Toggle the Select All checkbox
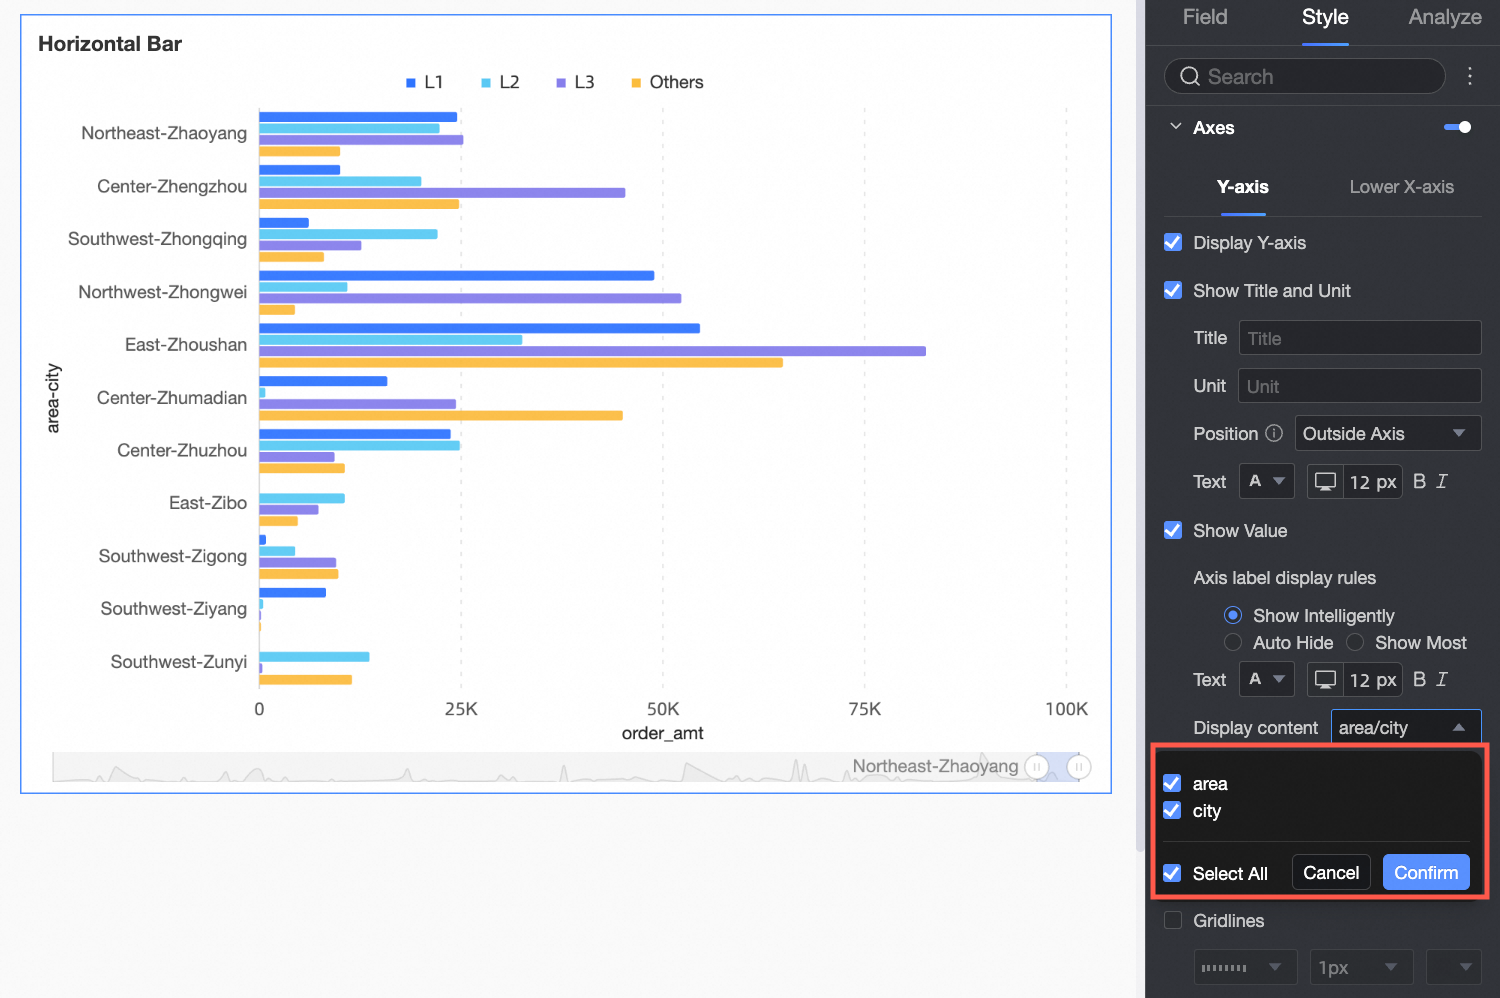Viewport: 1500px width, 998px height. [x=1172, y=873]
